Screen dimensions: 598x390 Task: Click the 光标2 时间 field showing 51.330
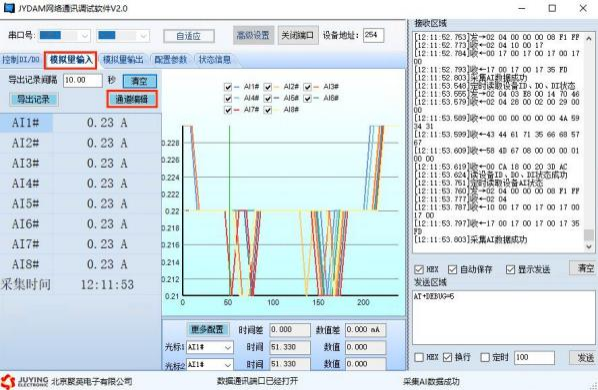290,364
